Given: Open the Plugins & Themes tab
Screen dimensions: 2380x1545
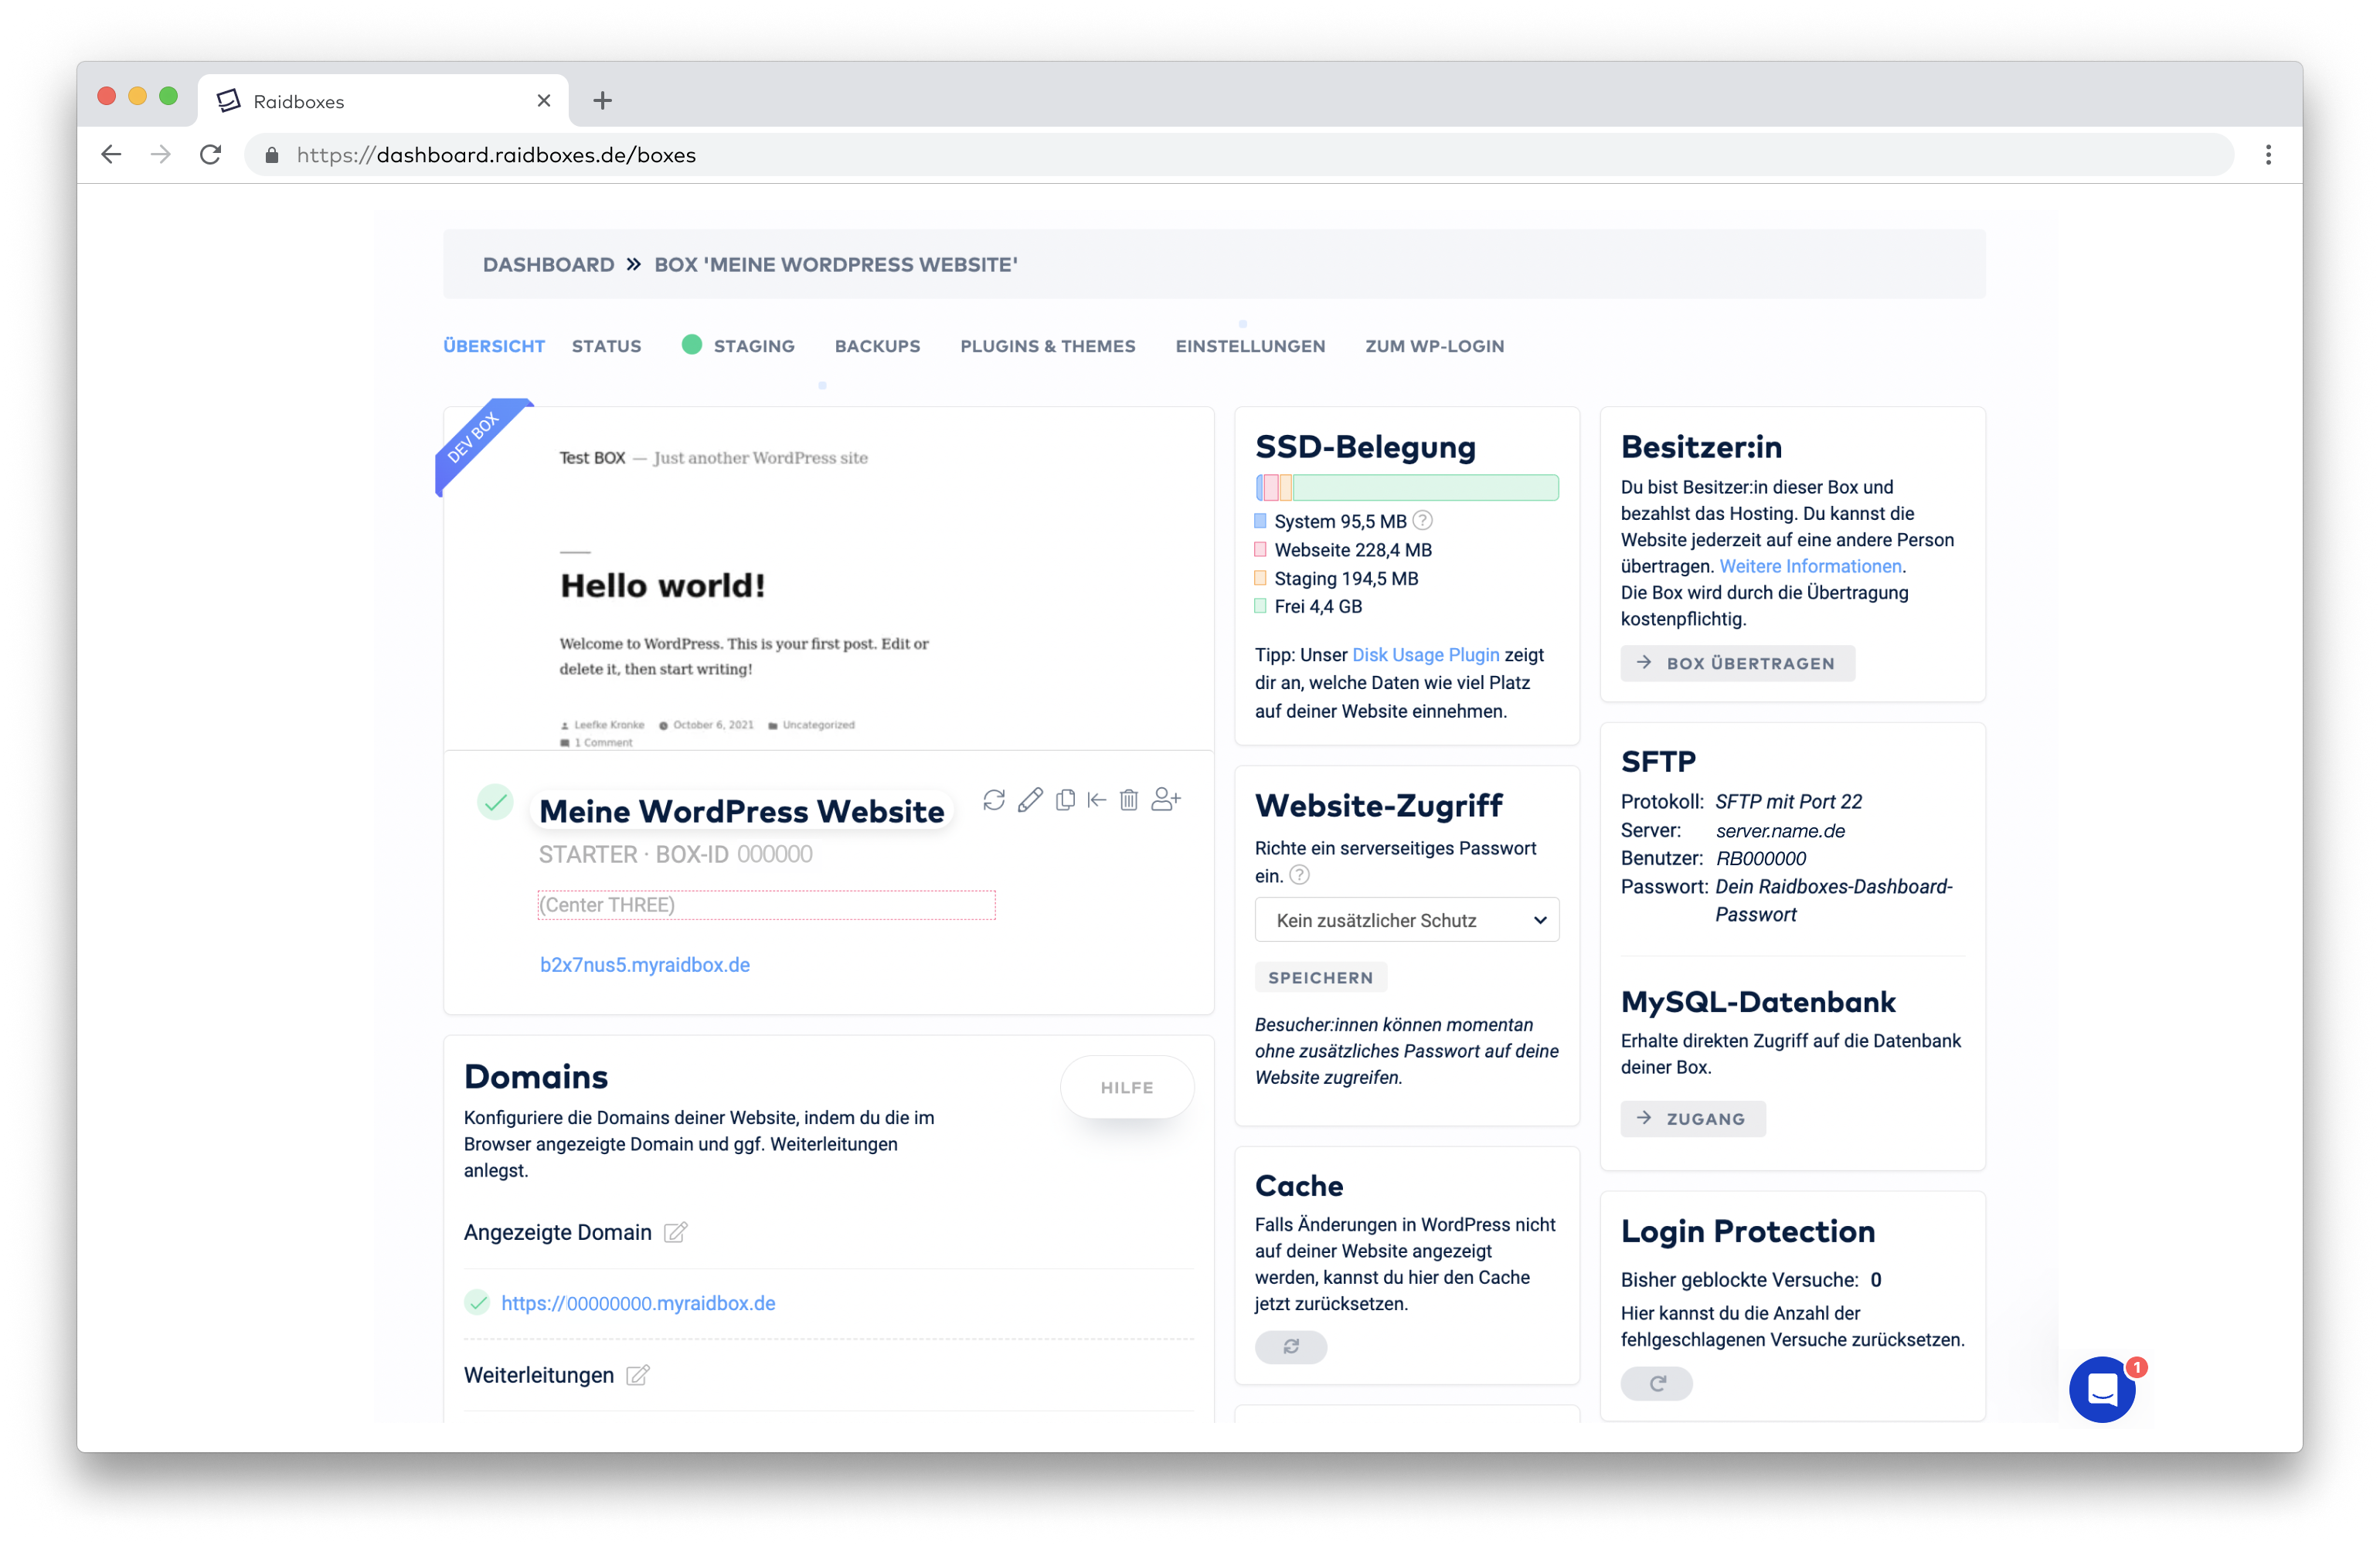Looking at the screenshot, I should coord(1047,346).
